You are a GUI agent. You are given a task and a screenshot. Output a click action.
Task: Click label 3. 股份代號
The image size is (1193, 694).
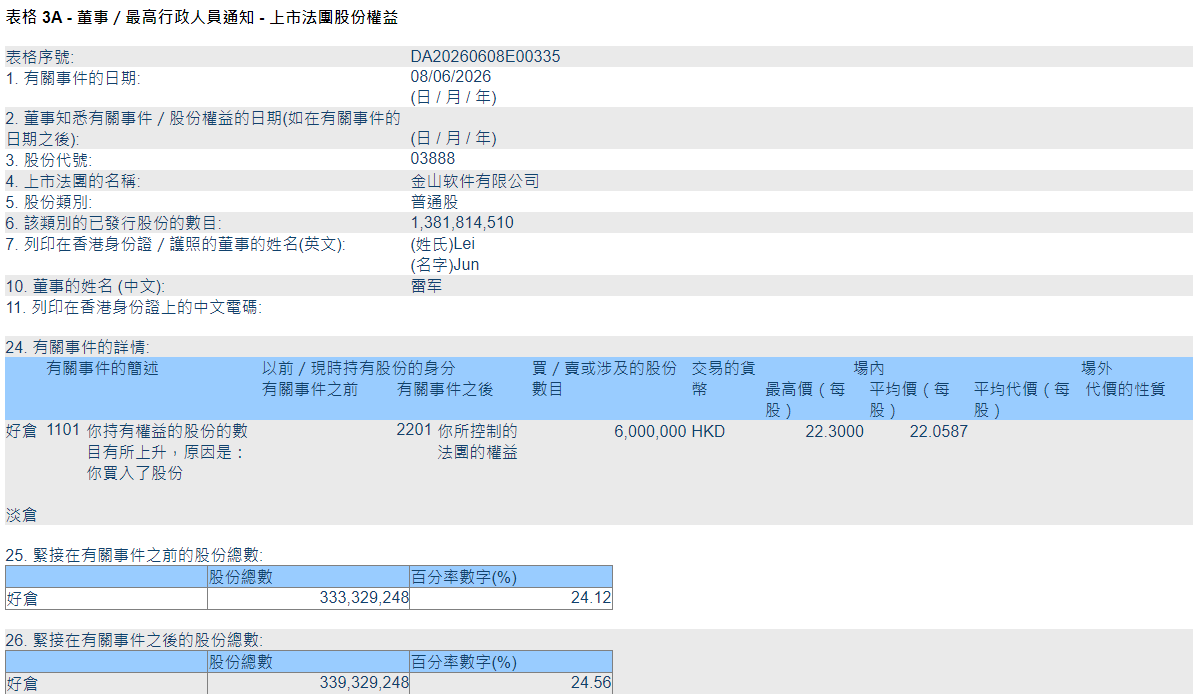point(49,160)
